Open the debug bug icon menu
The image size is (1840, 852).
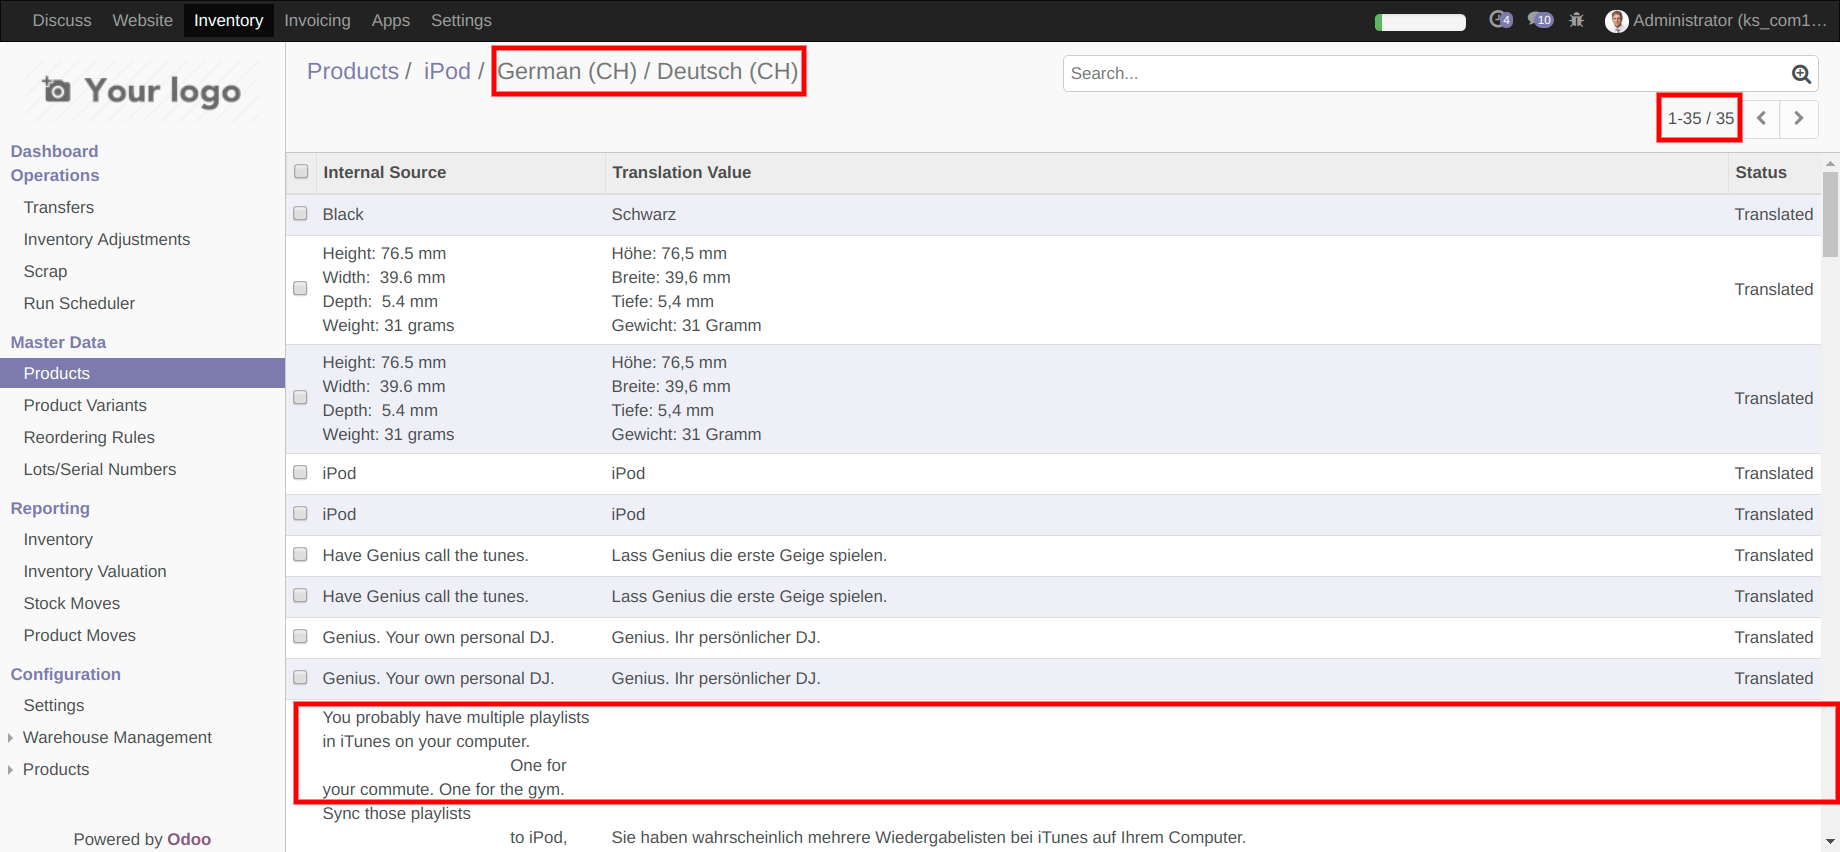pyautogui.click(x=1577, y=20)
